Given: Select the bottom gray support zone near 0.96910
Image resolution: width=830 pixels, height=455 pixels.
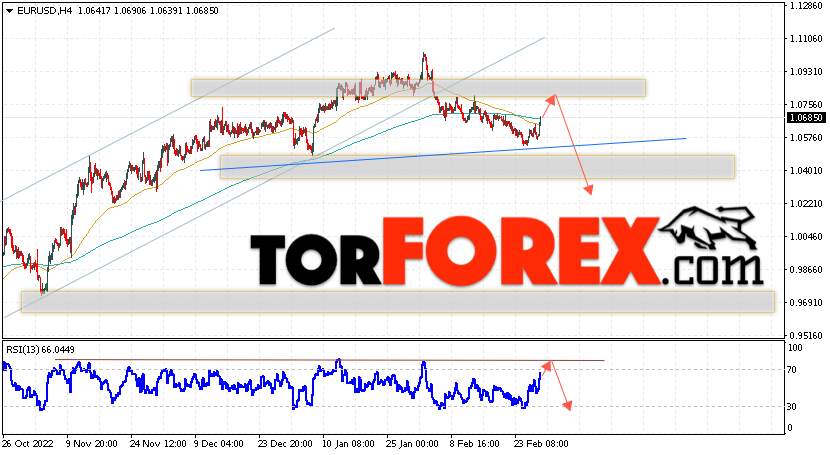Looking at the screenshot, I should 398,302.
